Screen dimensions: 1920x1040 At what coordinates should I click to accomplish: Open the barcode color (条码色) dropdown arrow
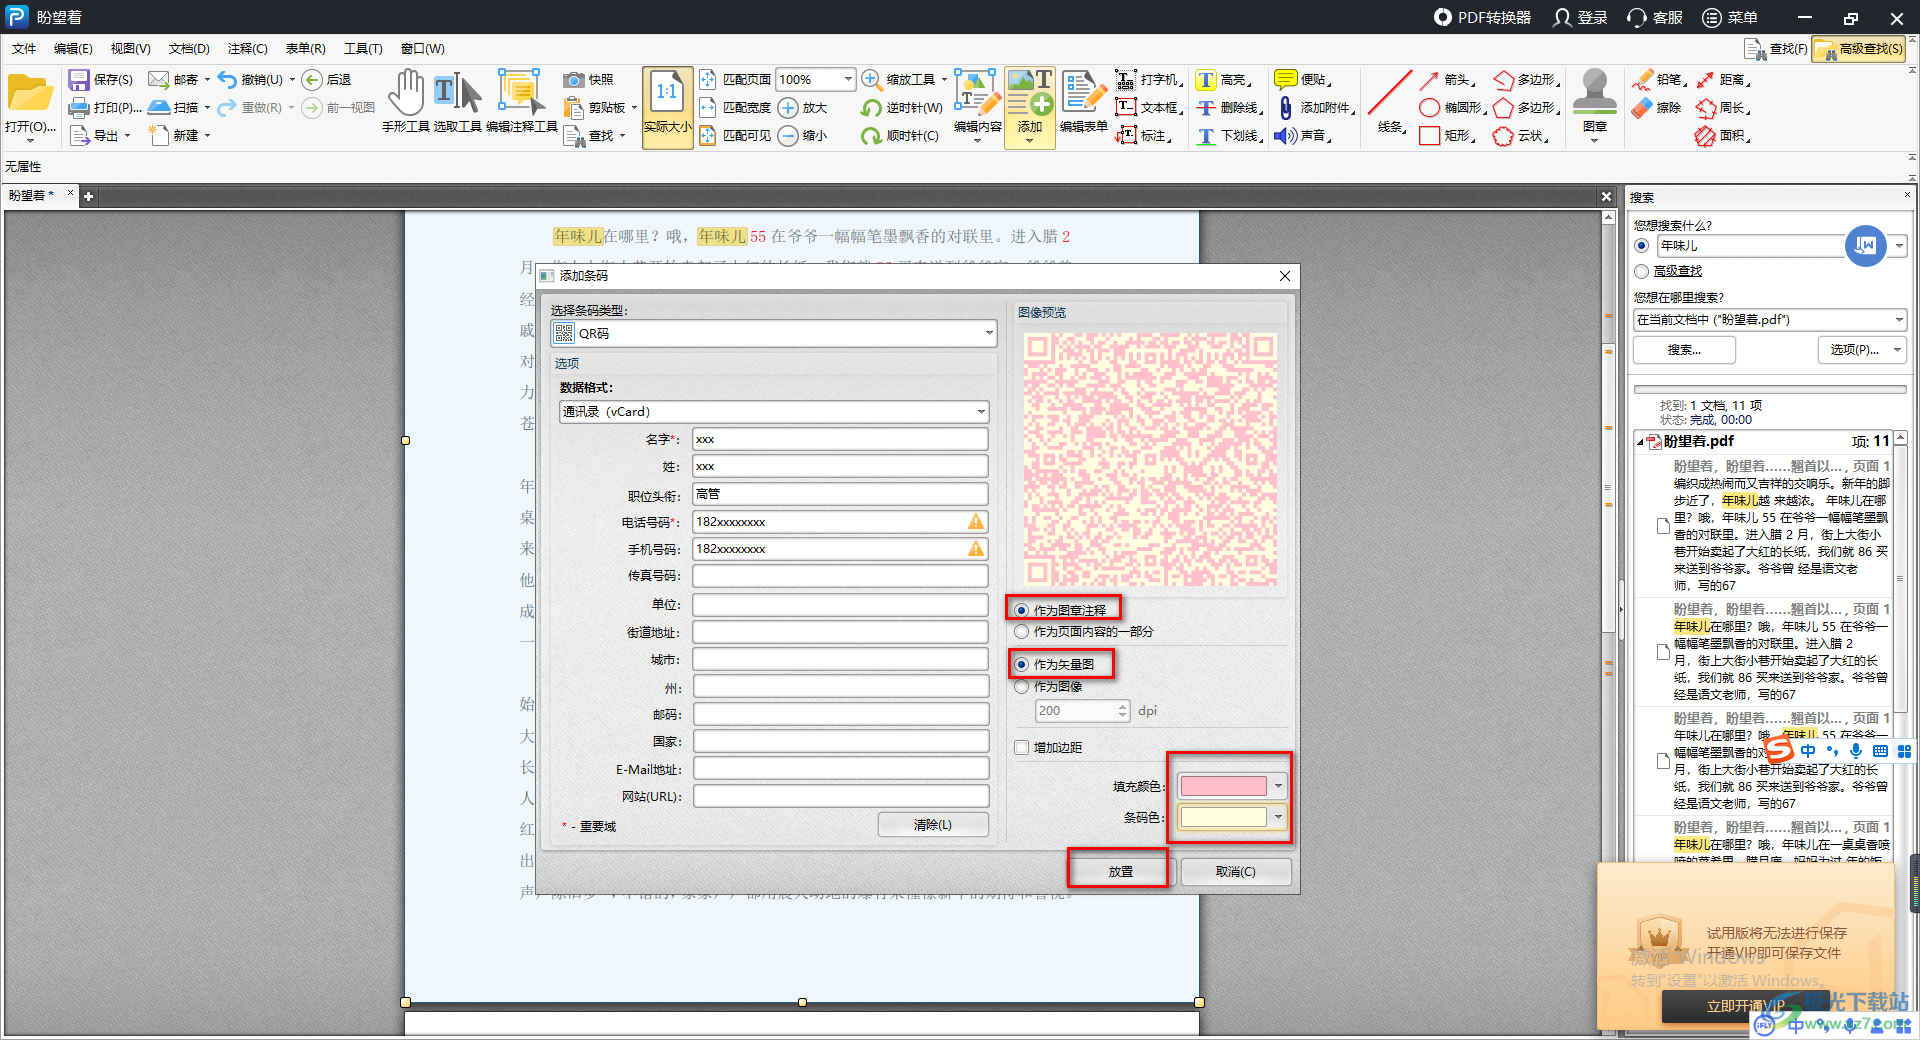pos(1278,818)
